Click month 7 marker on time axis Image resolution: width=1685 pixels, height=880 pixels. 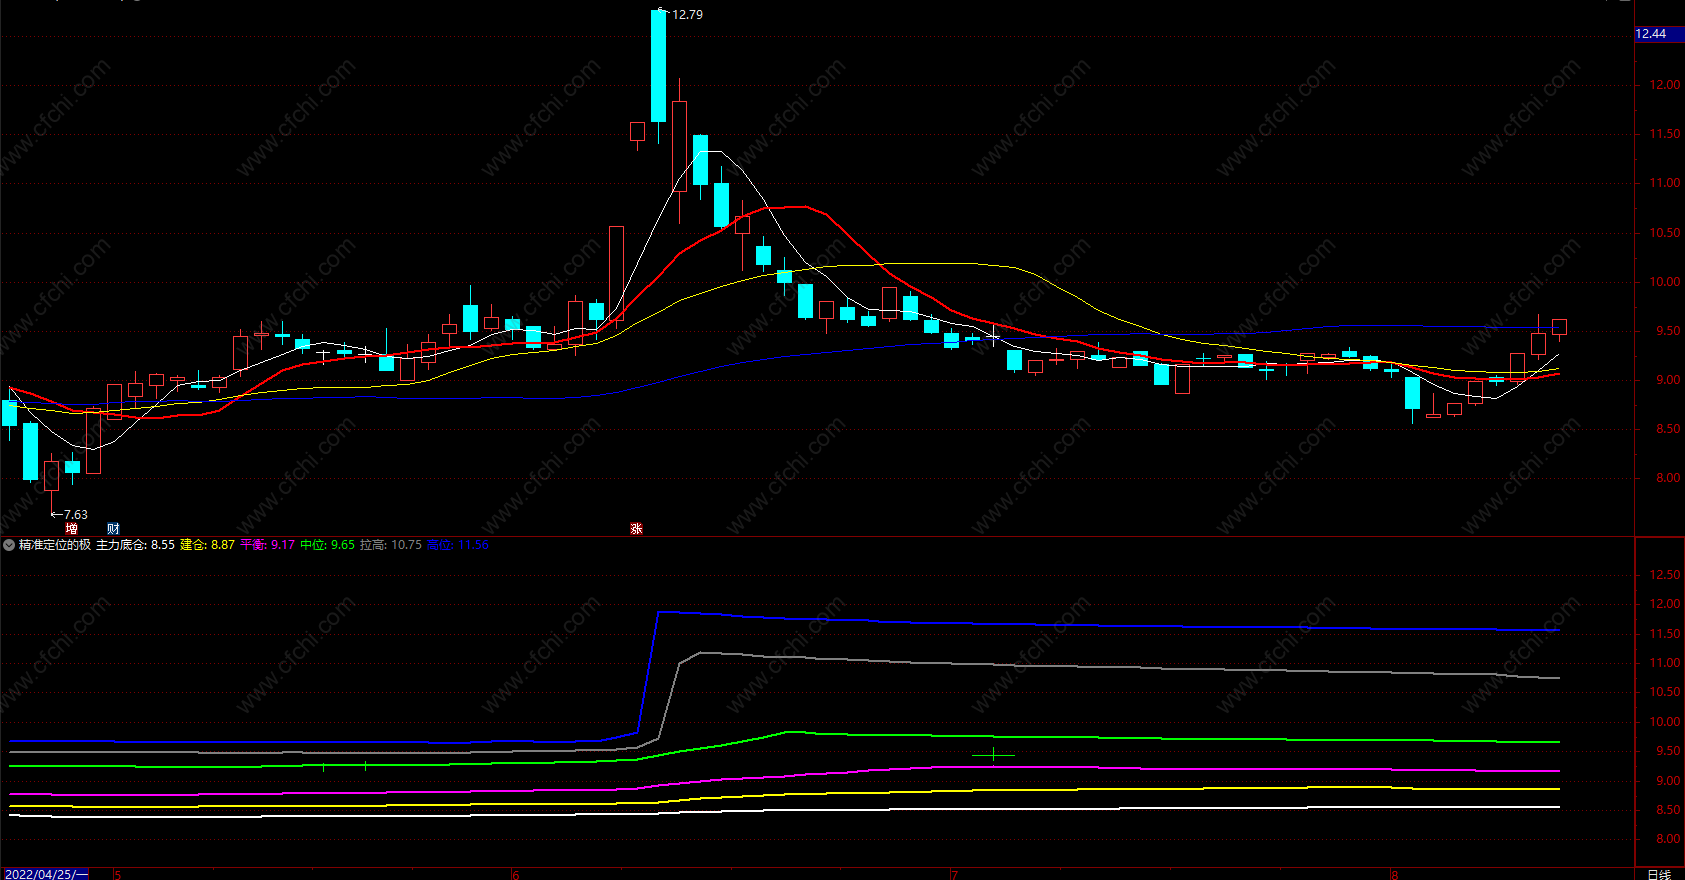click(x=954, y=875)
